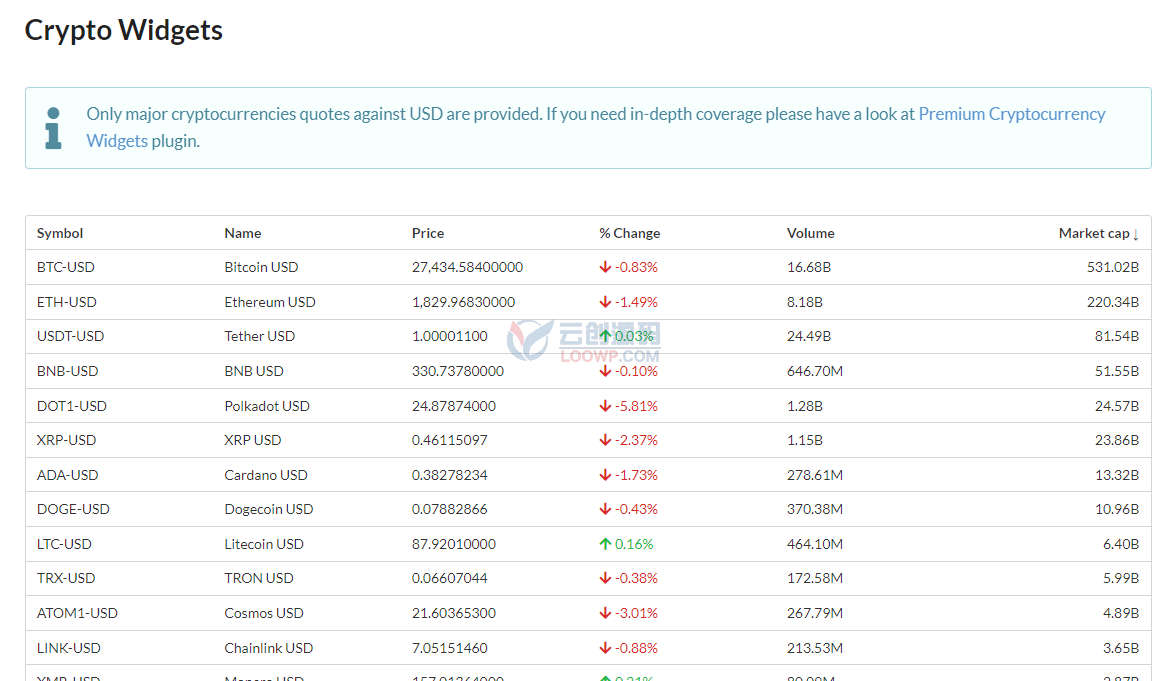The height and width of the screenshot is (681, 1168).
Task: Click the green up arrow for Litecoin
Action: point(605,544)
